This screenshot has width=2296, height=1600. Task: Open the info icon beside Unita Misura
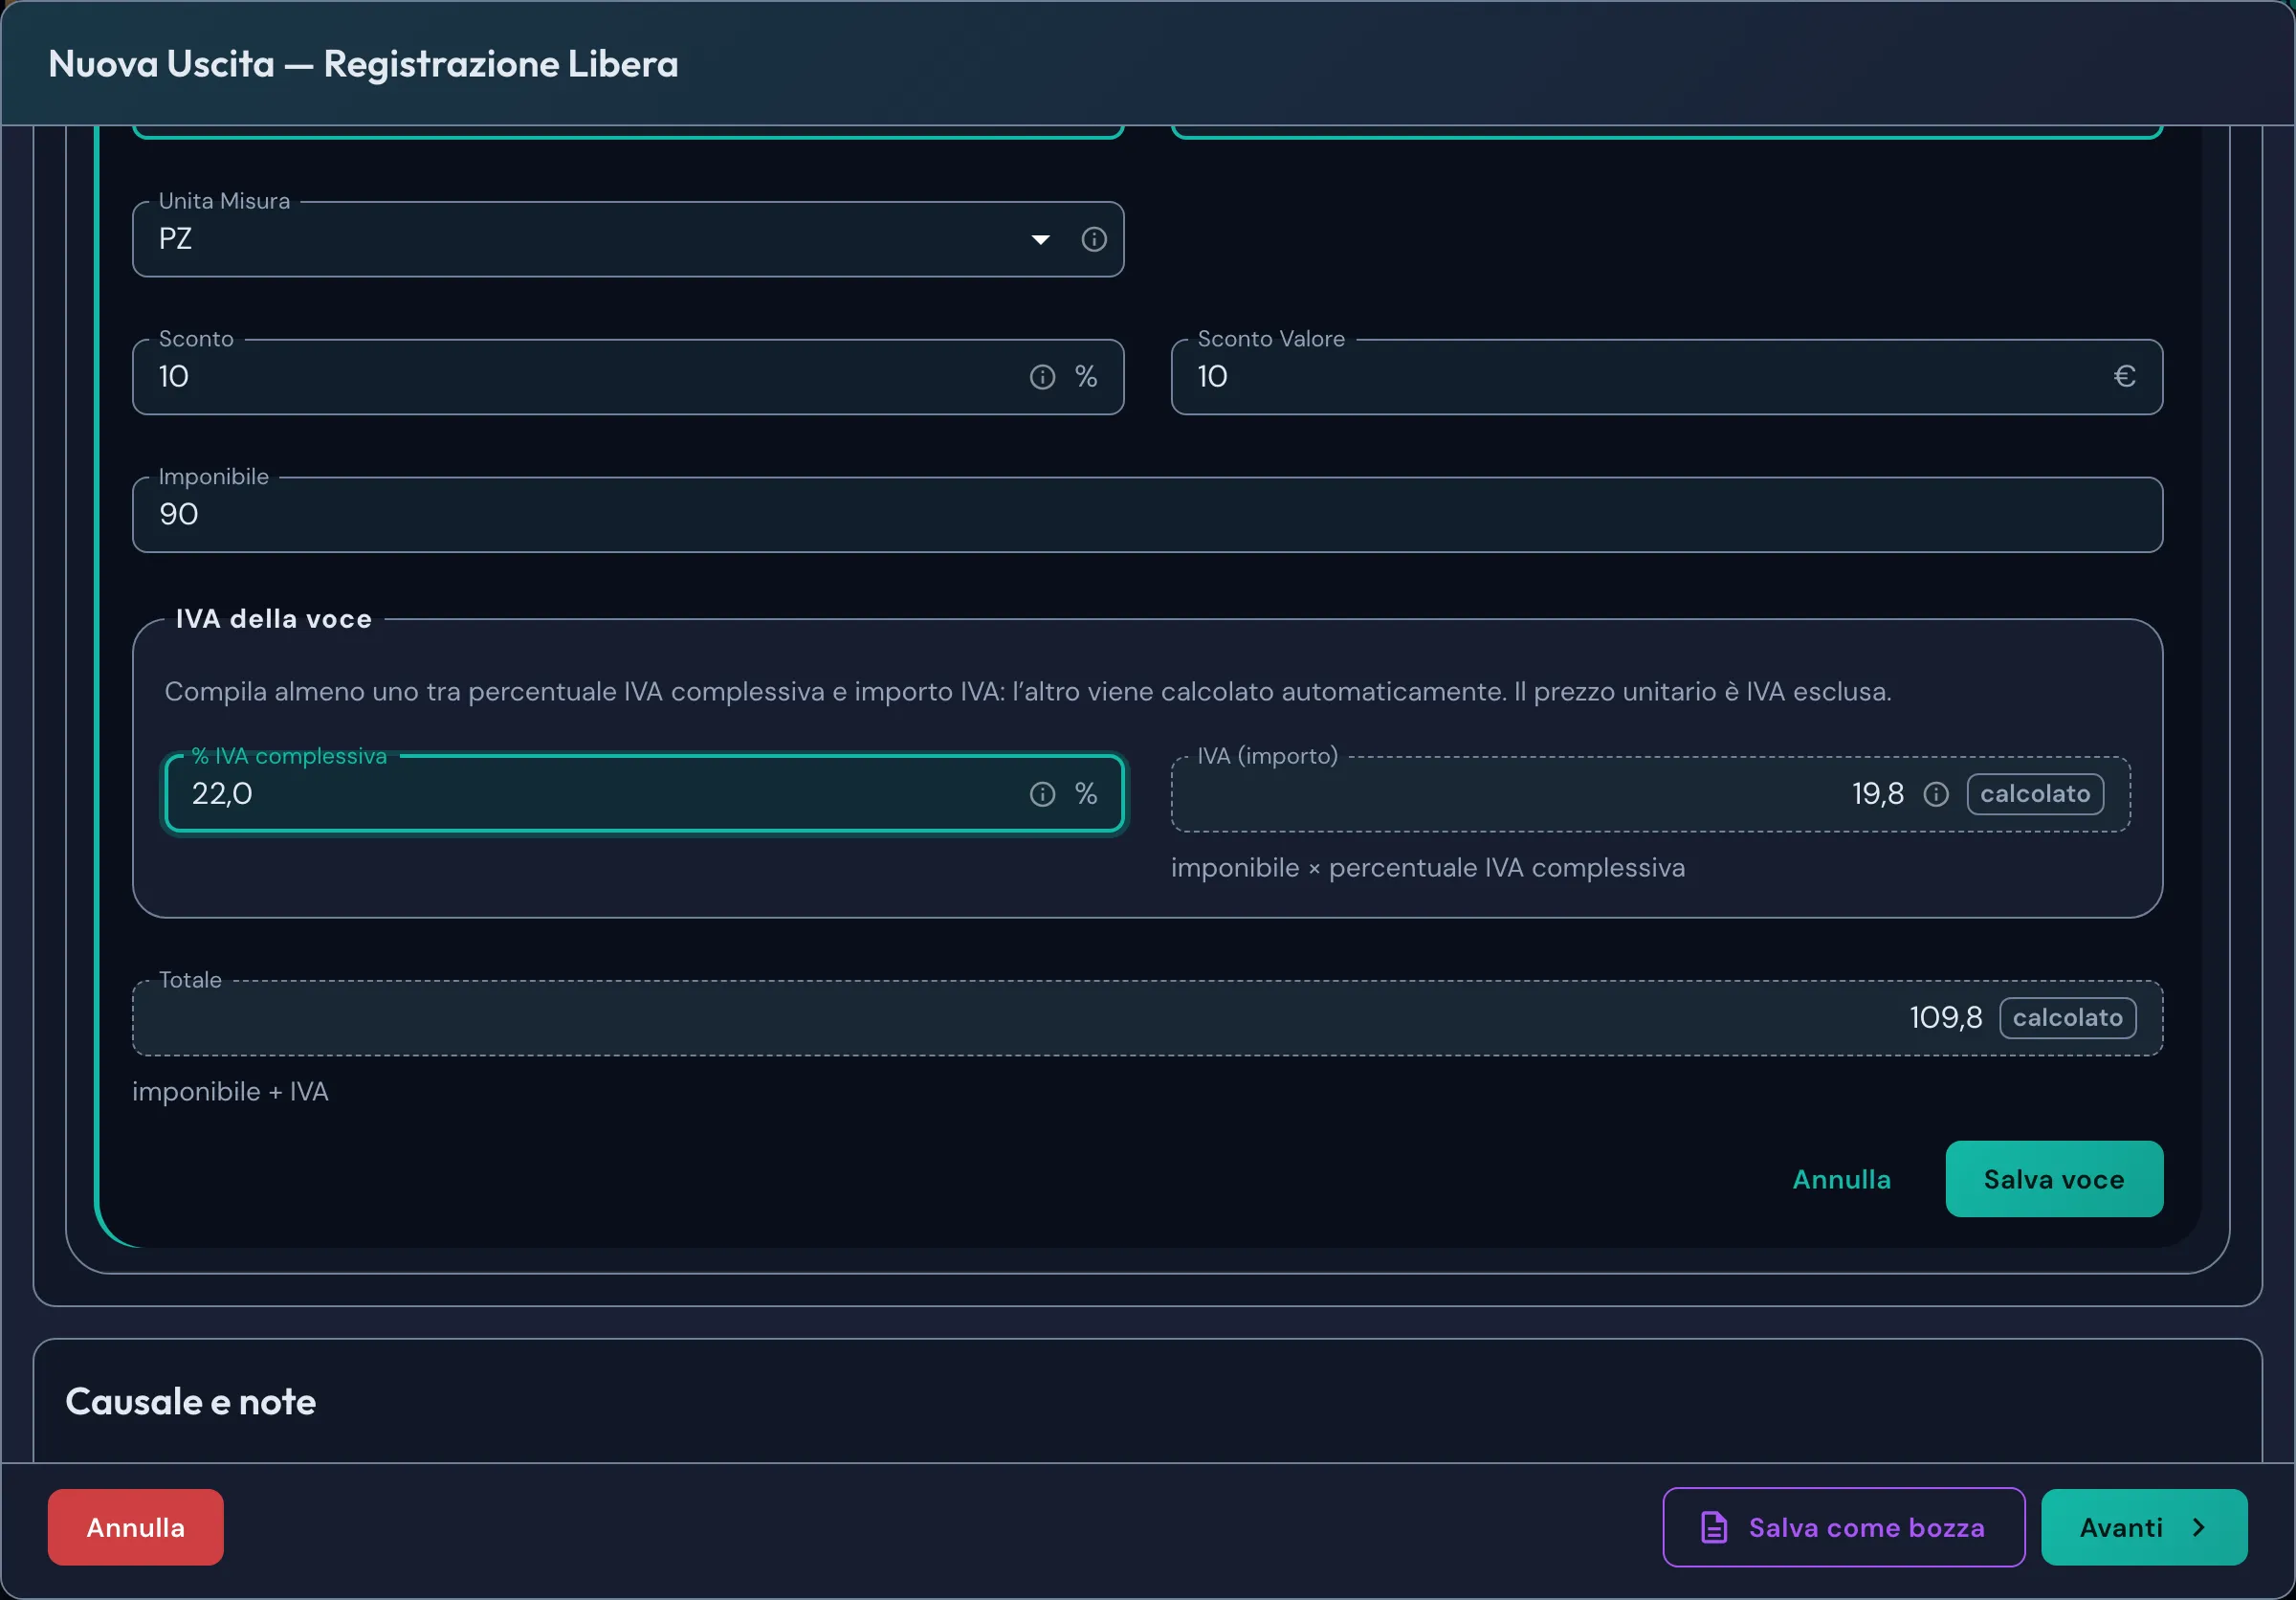click(1094, 239)
